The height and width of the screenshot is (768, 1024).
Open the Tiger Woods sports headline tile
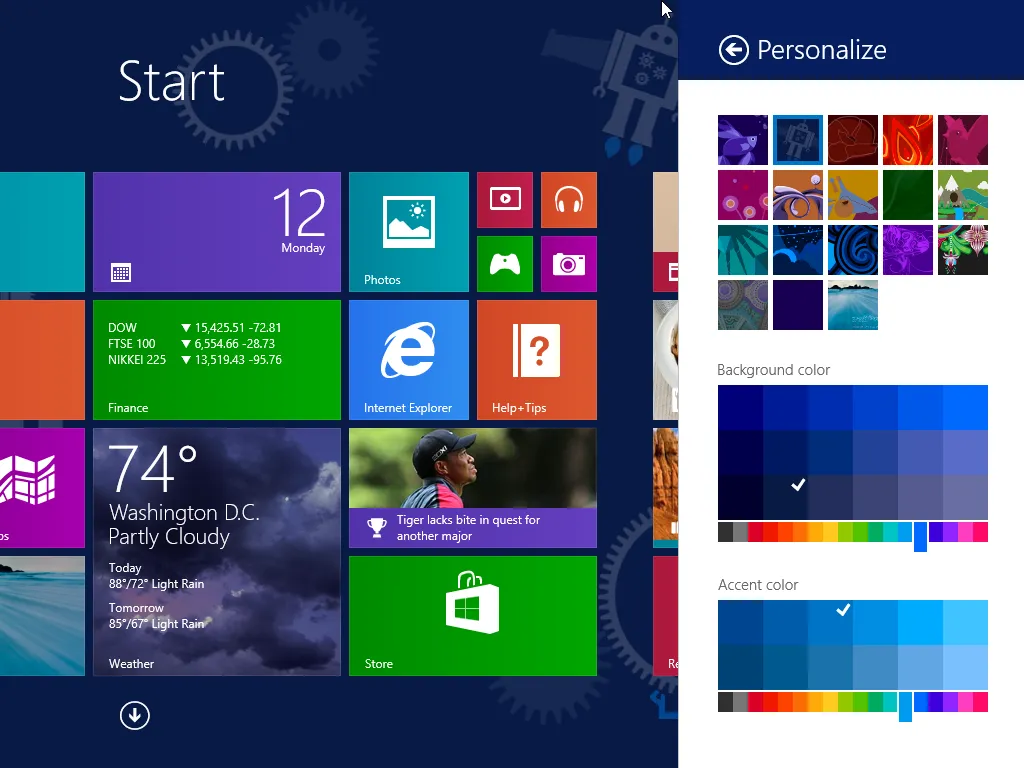click(472, 488)
